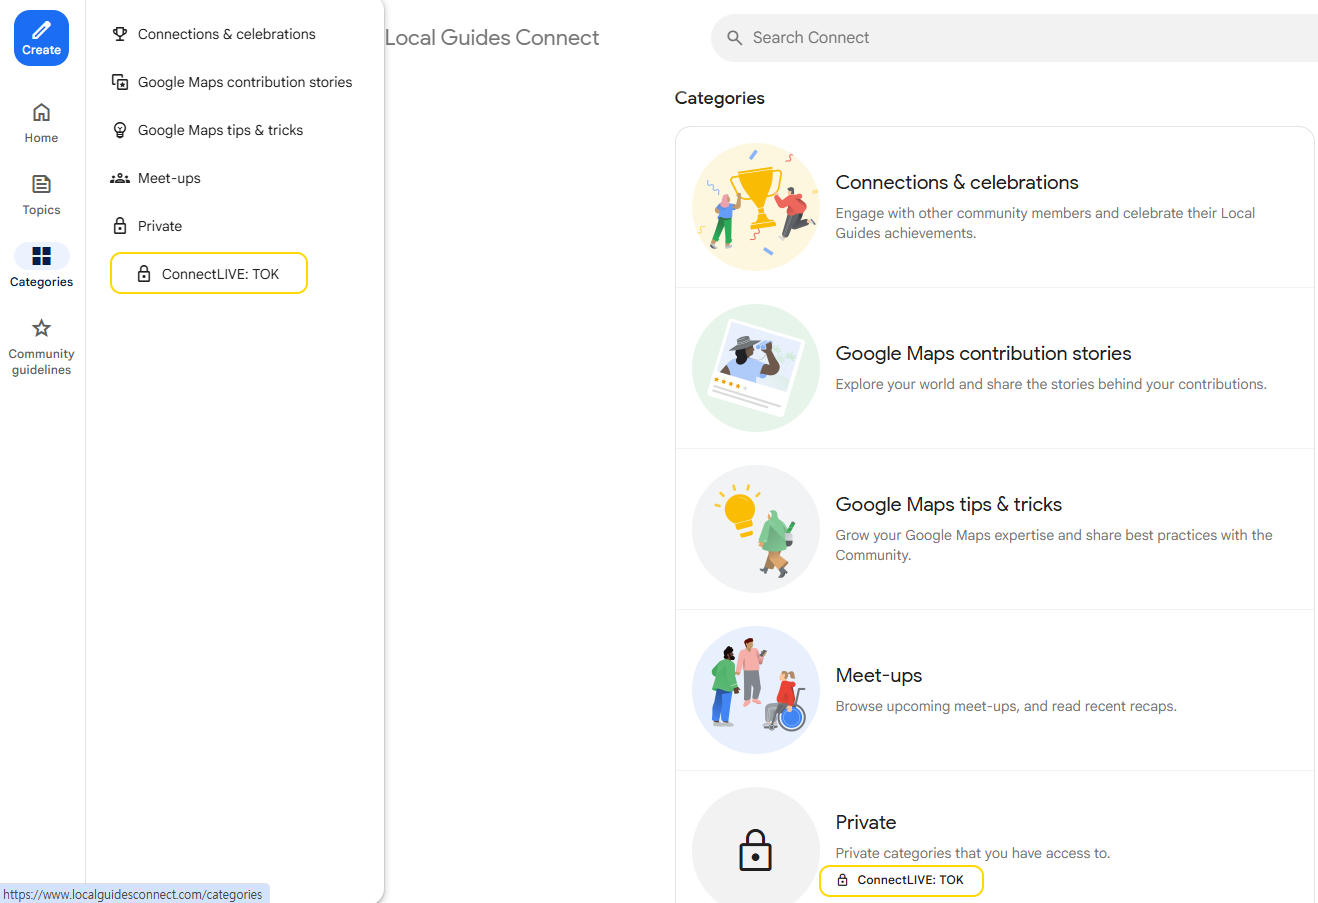Open Google Maps contribution stories category heading
The image size is (1318, 903).
tap(983, 353)
